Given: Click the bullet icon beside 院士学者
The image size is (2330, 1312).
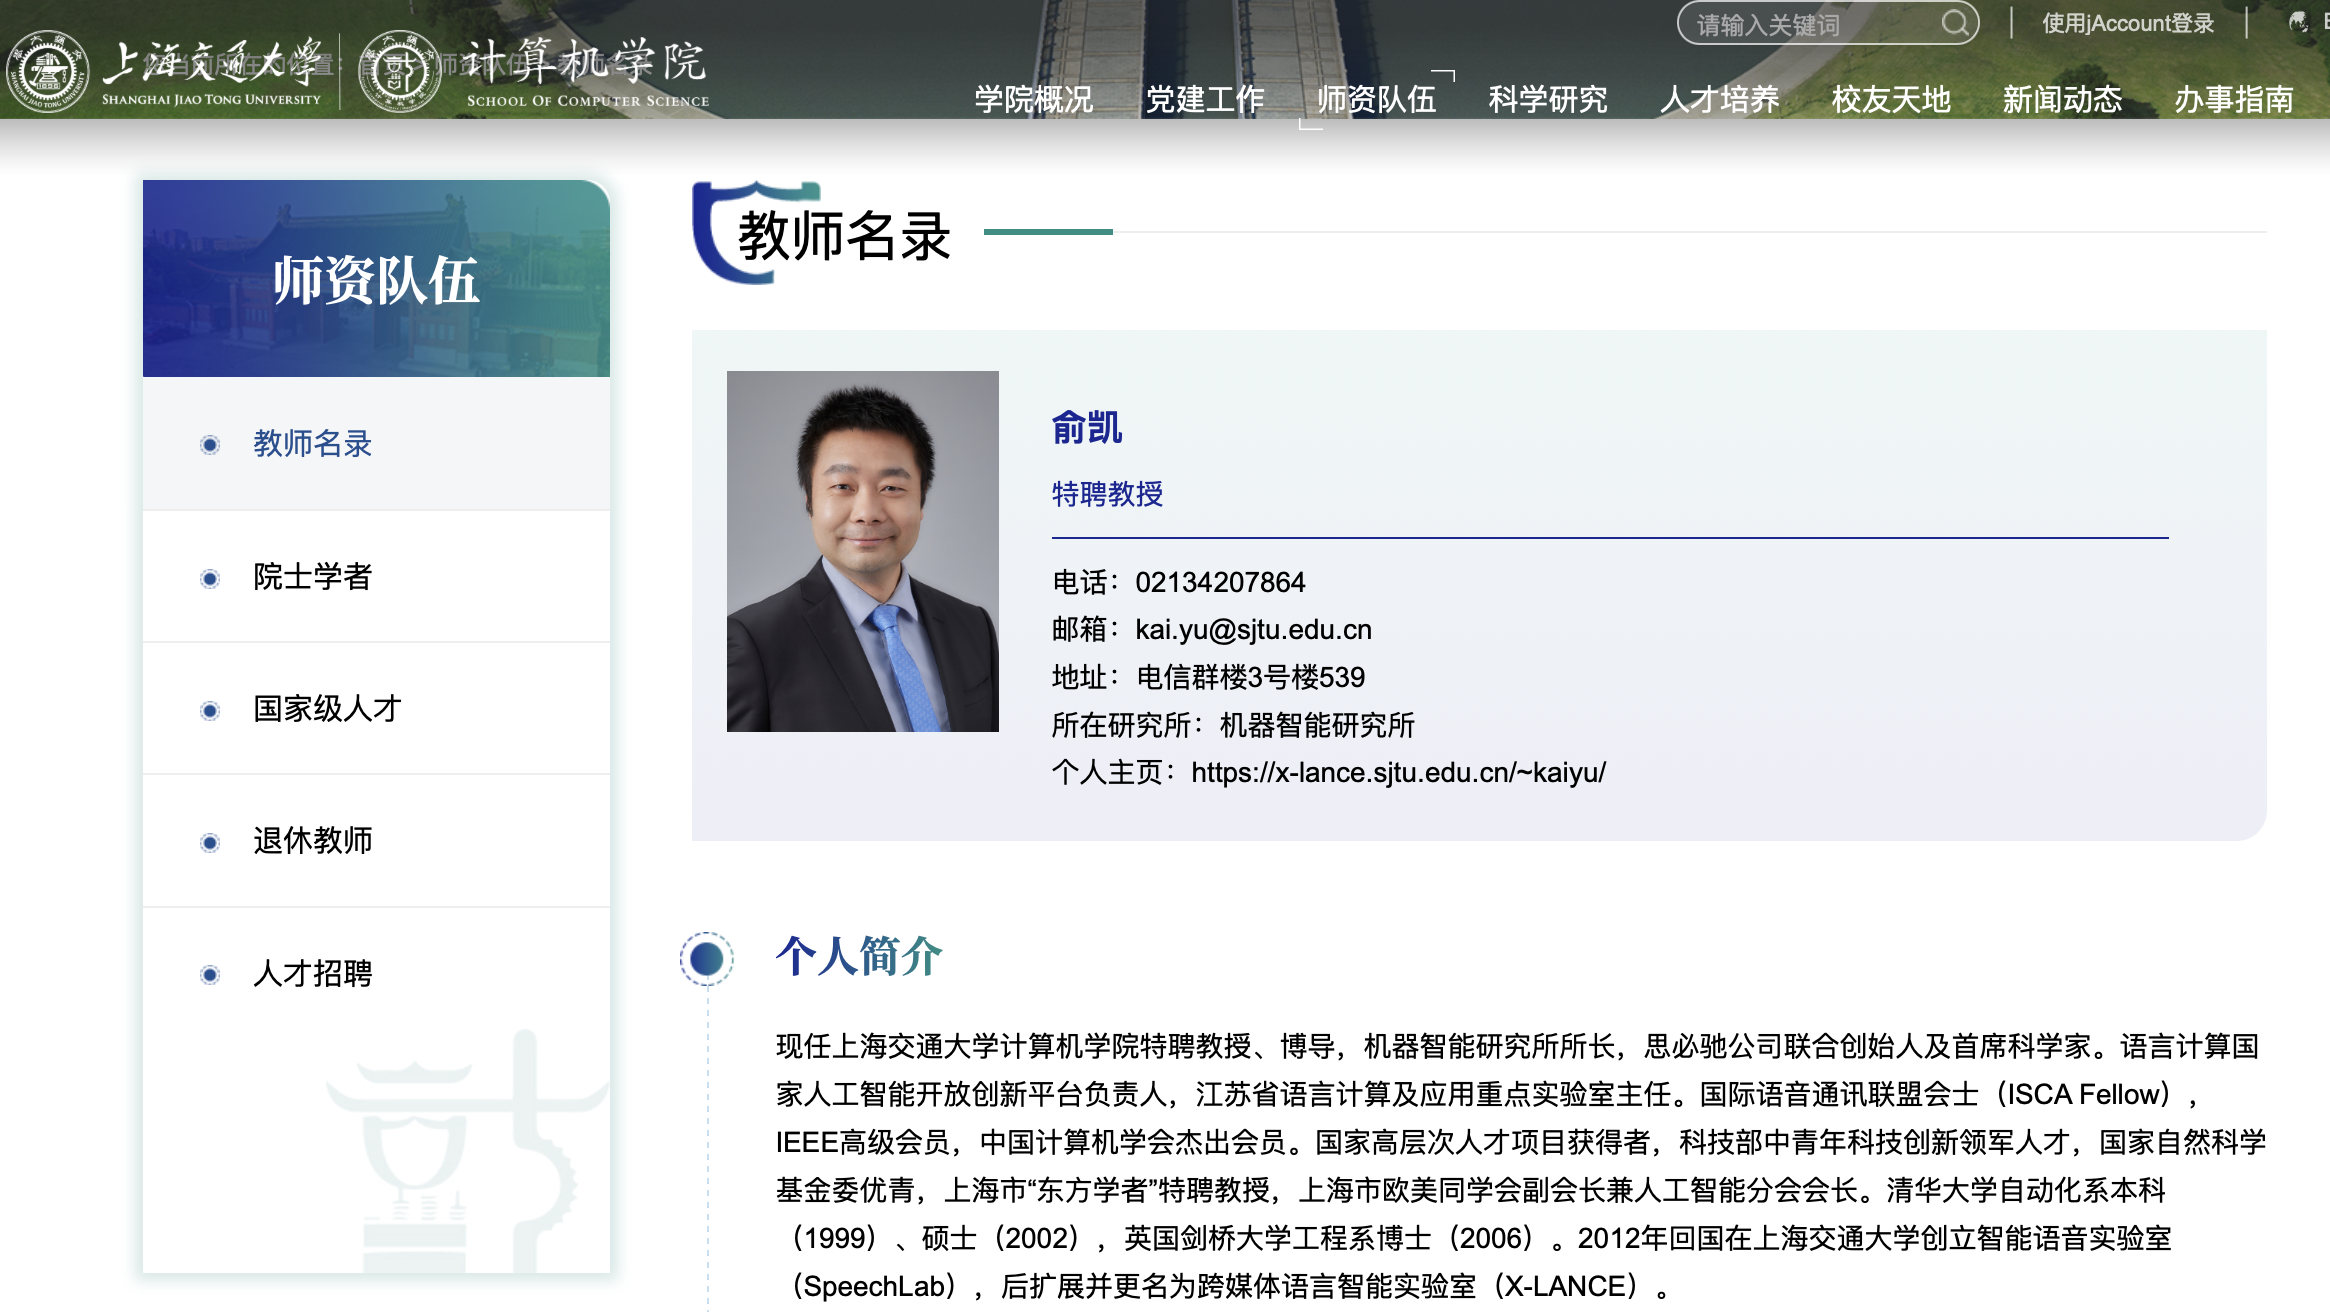Looking at the screenshot, I should coord(210,578).
